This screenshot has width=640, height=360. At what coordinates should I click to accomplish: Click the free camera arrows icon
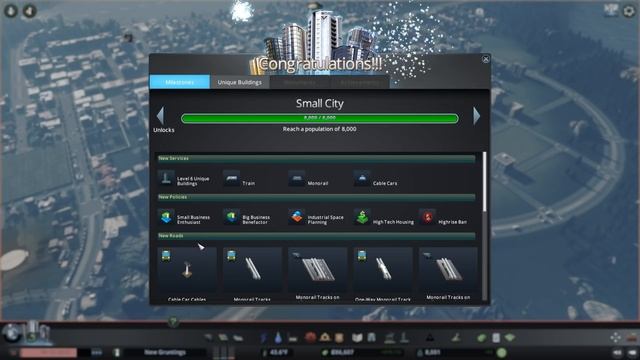pyautogui.click(x=616, y=337)
